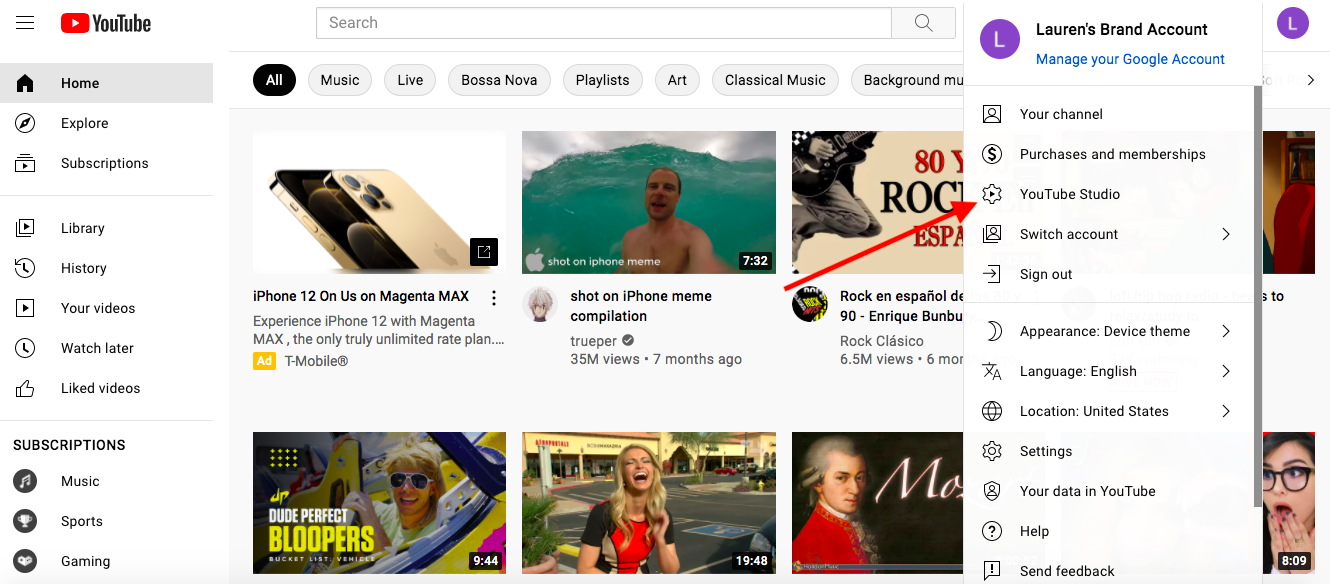Click the Rock Clásico channel name
The height and width of the screenshot is (584, 1330).
click(882, 341)
